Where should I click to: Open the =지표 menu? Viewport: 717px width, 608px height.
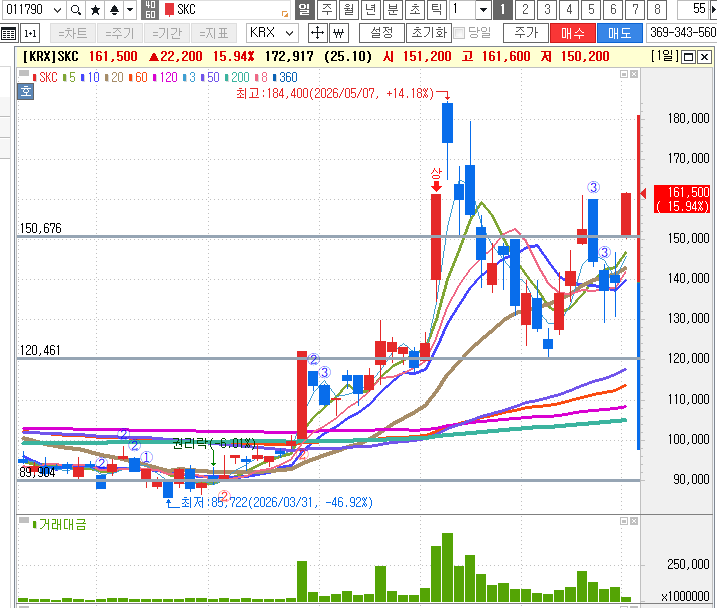(x=214, y=33)
